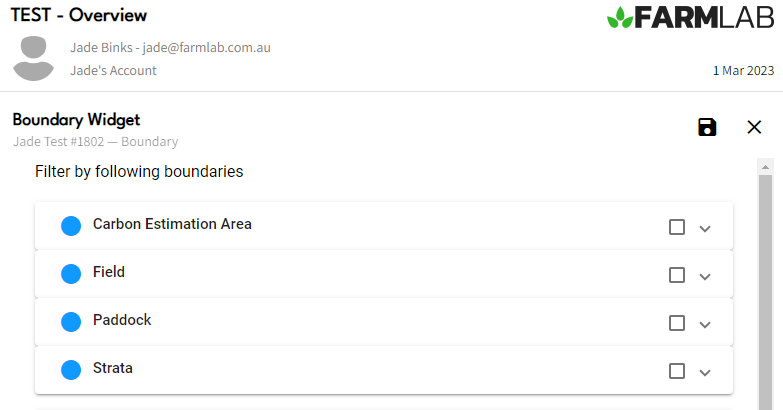The height and width of the screenshot is (410, 783).
Task: Close the Boundary Widget panel
Action: [755, 127]
